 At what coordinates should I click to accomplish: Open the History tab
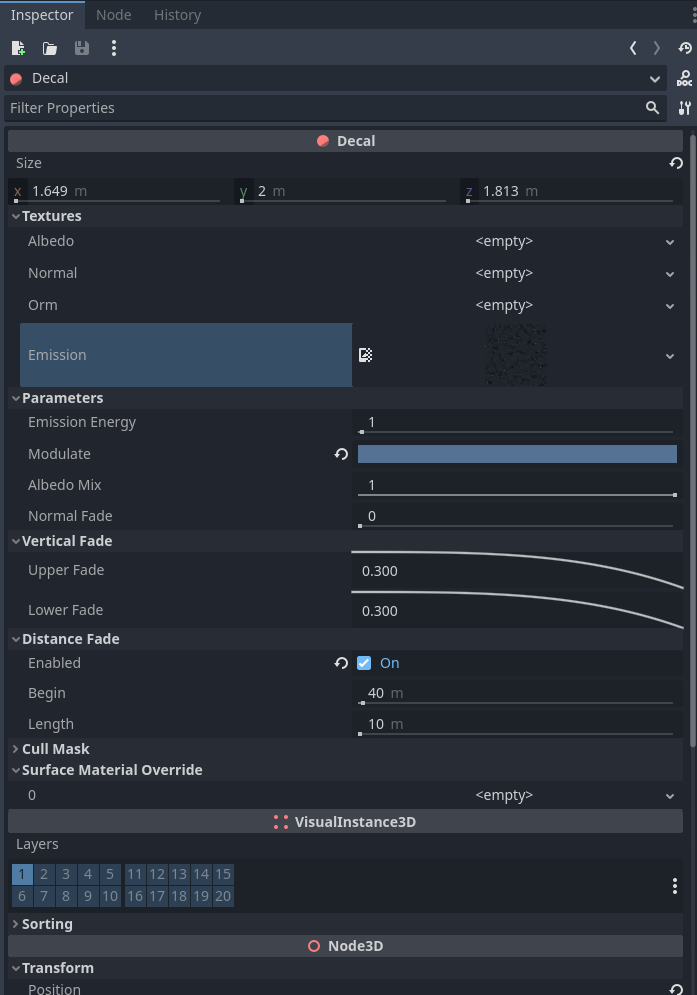177,14
